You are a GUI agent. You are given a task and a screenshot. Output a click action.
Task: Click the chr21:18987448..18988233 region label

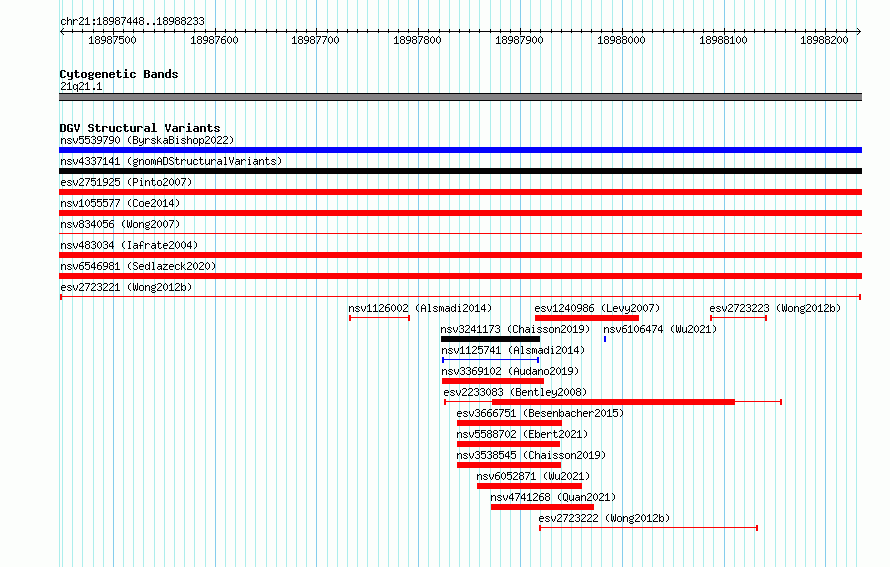pos(132,21)
